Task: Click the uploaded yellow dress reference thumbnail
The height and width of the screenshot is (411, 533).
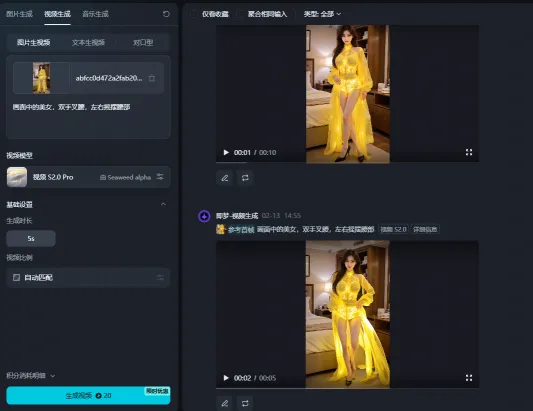Action: (41, 78)
